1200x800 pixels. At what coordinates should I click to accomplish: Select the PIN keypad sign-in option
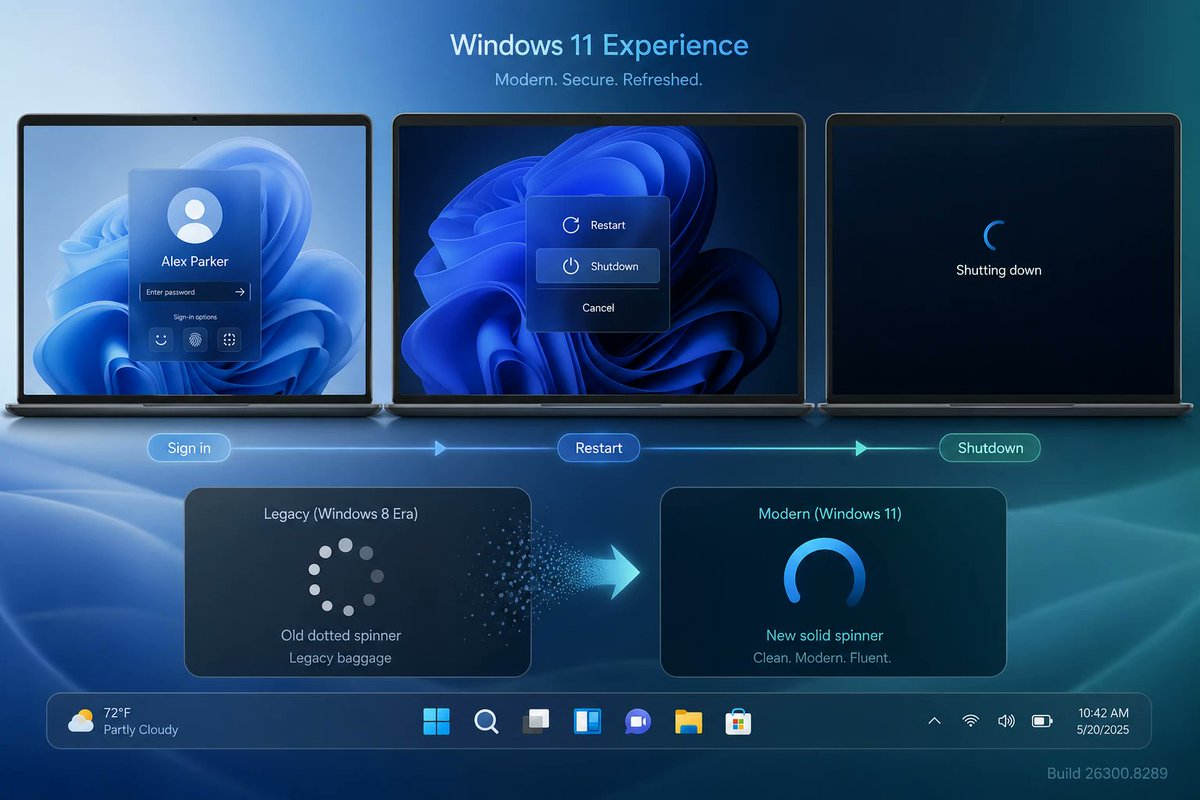point(230,340)
